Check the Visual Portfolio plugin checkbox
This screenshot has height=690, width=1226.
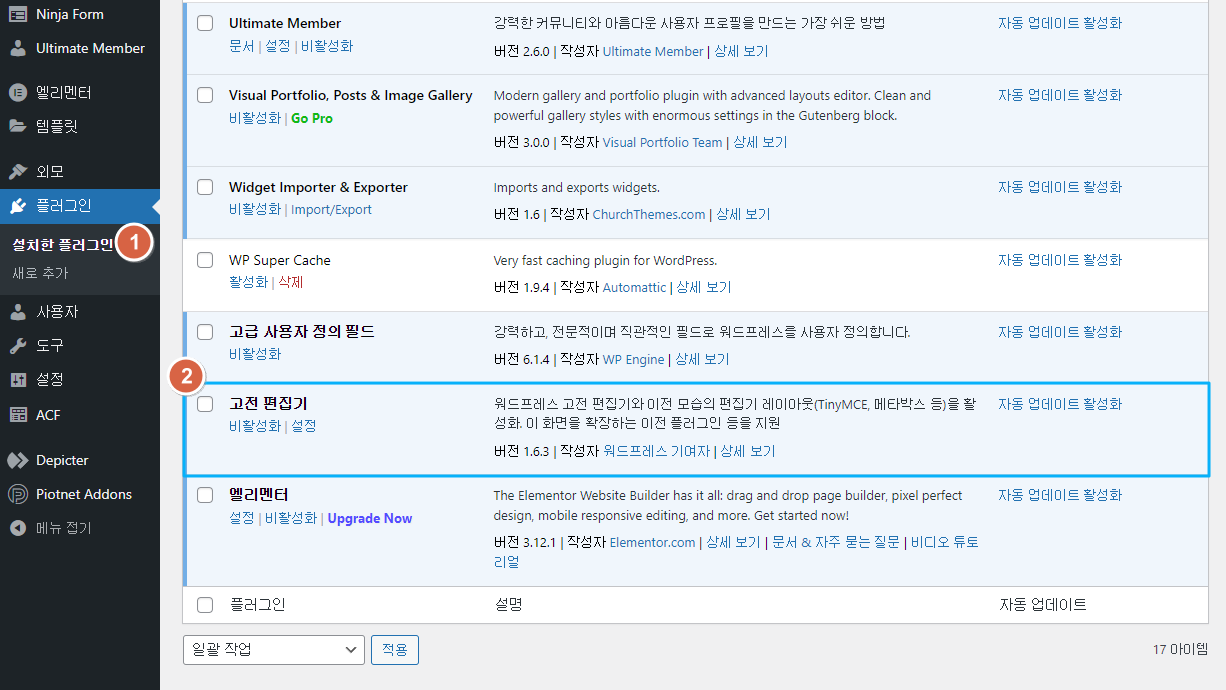[x=205, y=95]
